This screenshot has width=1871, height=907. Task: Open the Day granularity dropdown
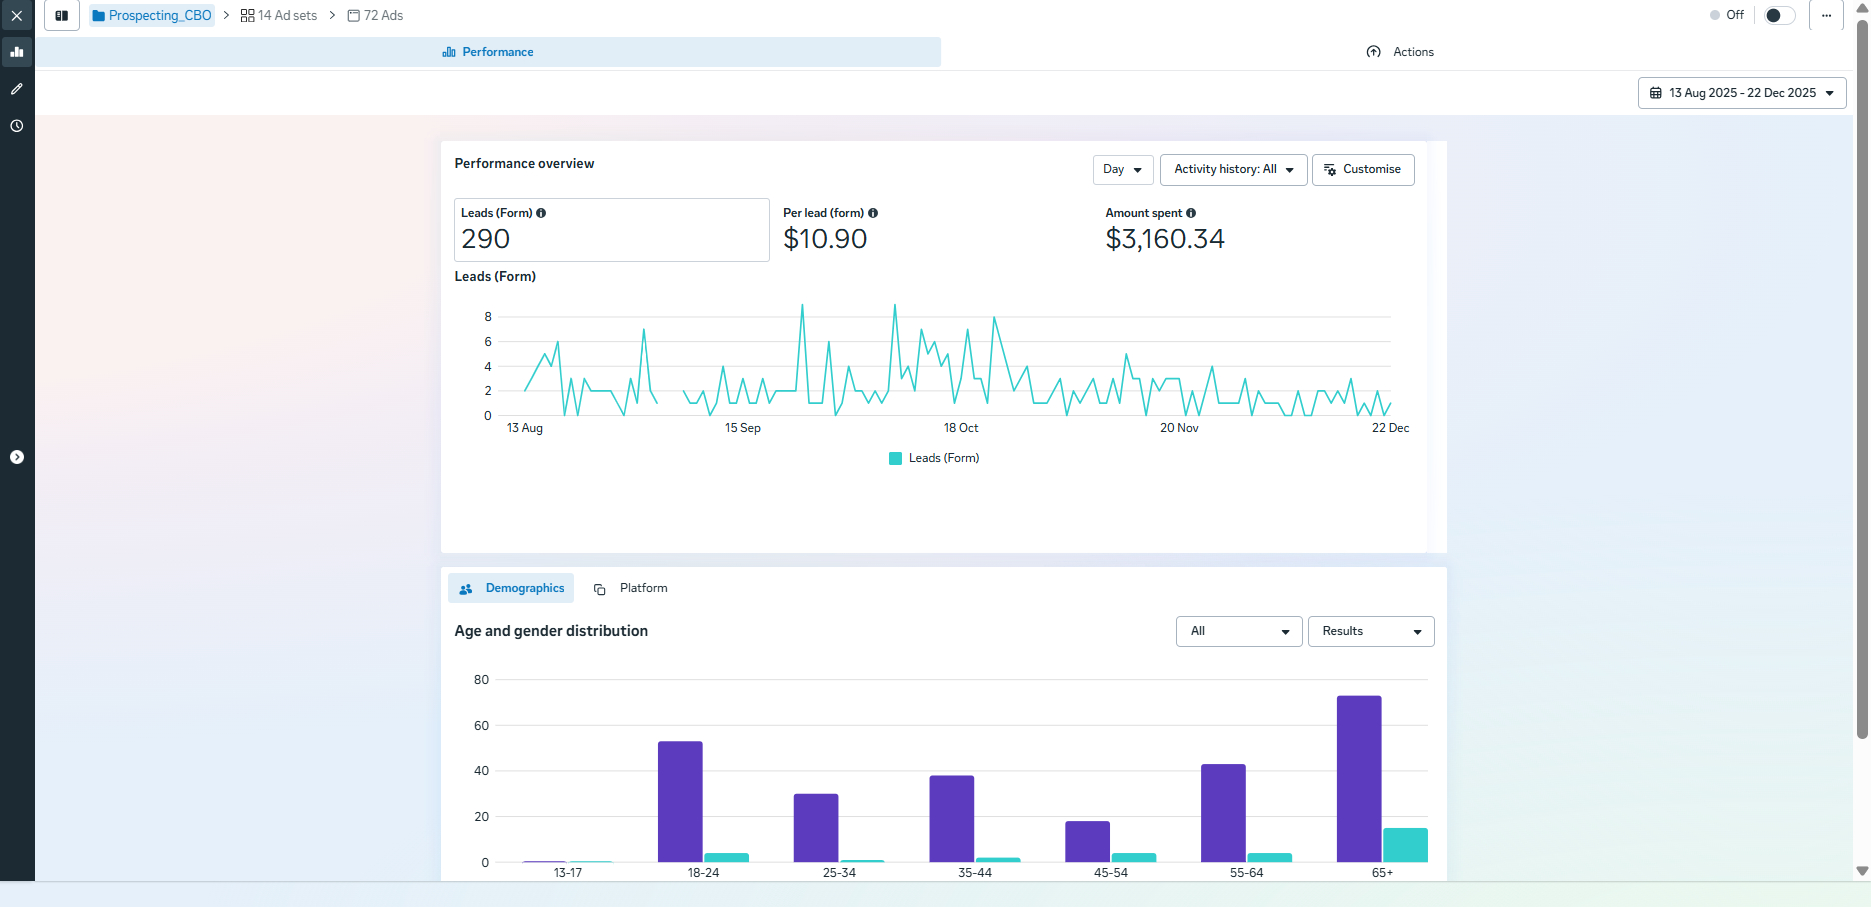(x=1123, y=170)
